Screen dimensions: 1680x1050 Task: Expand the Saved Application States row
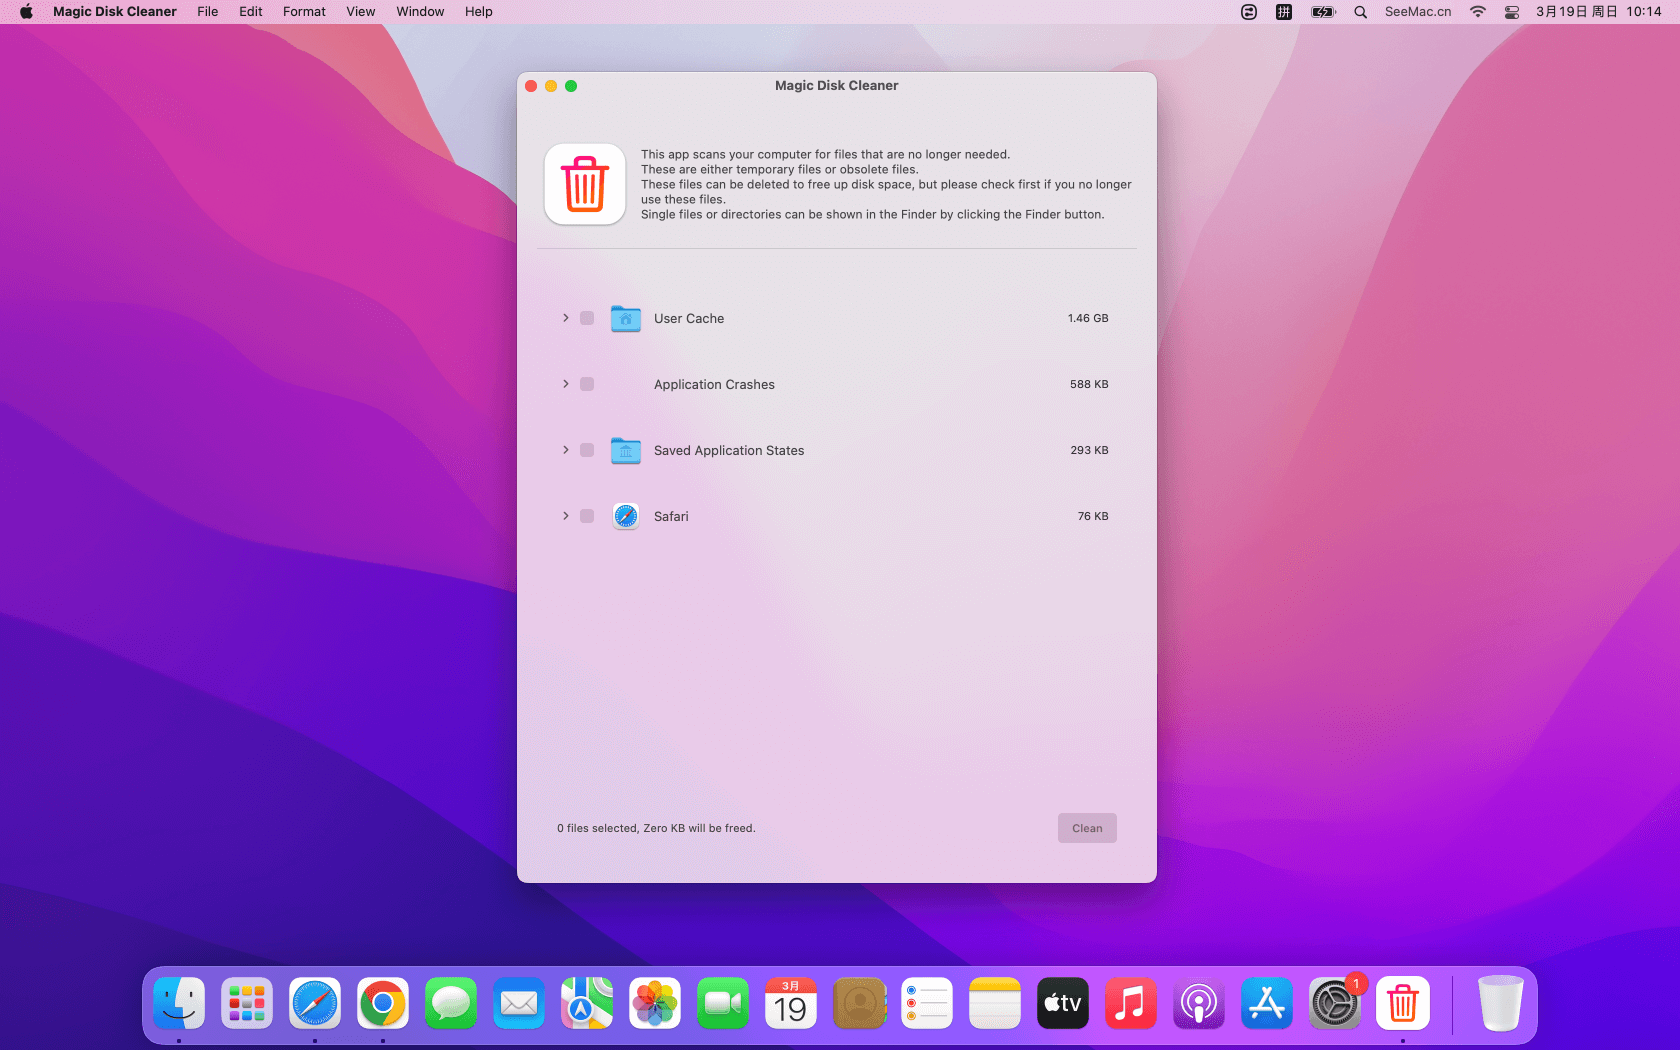[565, 450]
